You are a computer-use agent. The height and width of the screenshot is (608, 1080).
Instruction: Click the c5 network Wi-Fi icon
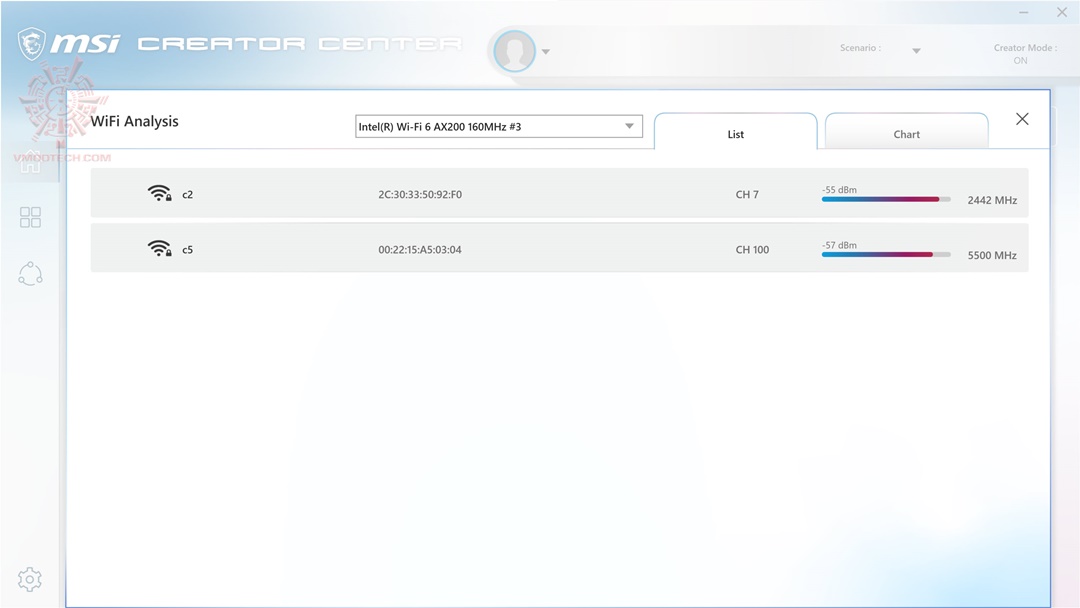160,249
